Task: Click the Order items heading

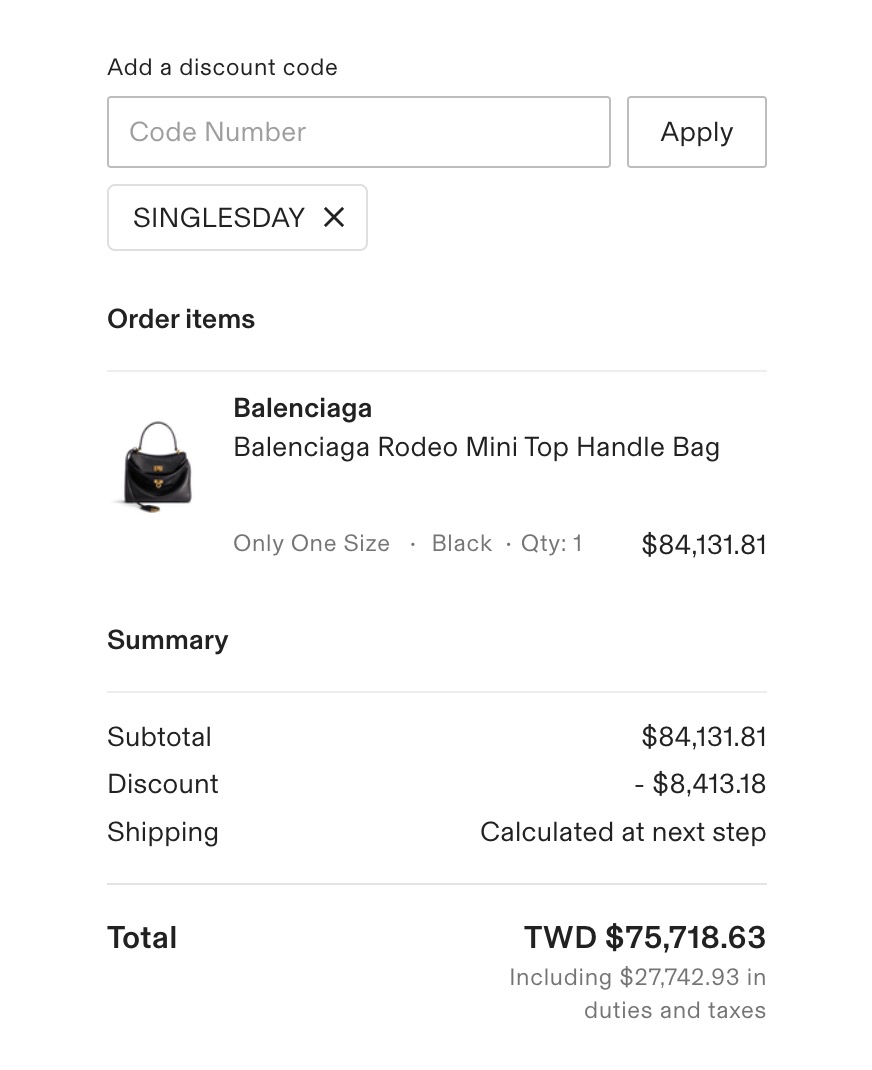Action: tap(181, 319)
